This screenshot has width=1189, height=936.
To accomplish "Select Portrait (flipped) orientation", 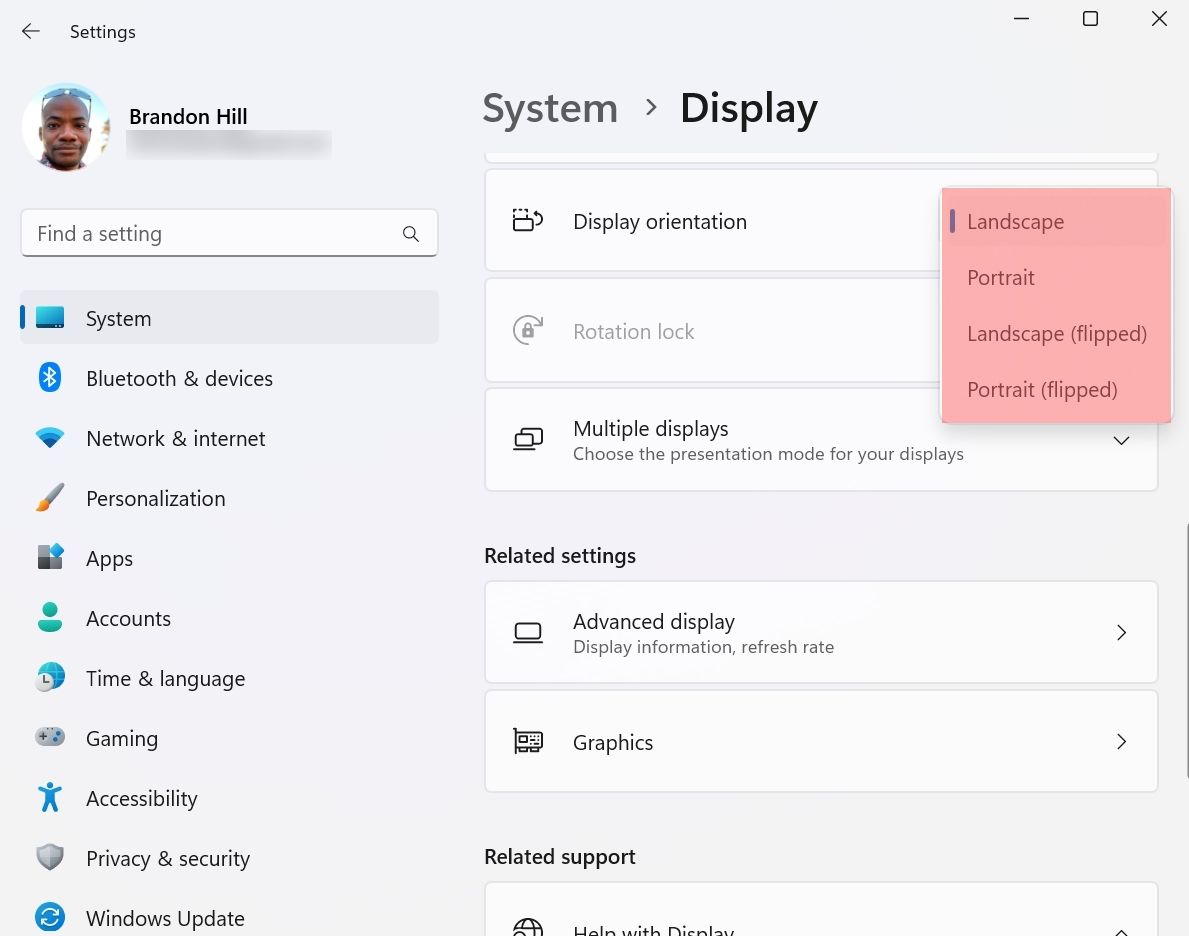I will (1042, 389).
